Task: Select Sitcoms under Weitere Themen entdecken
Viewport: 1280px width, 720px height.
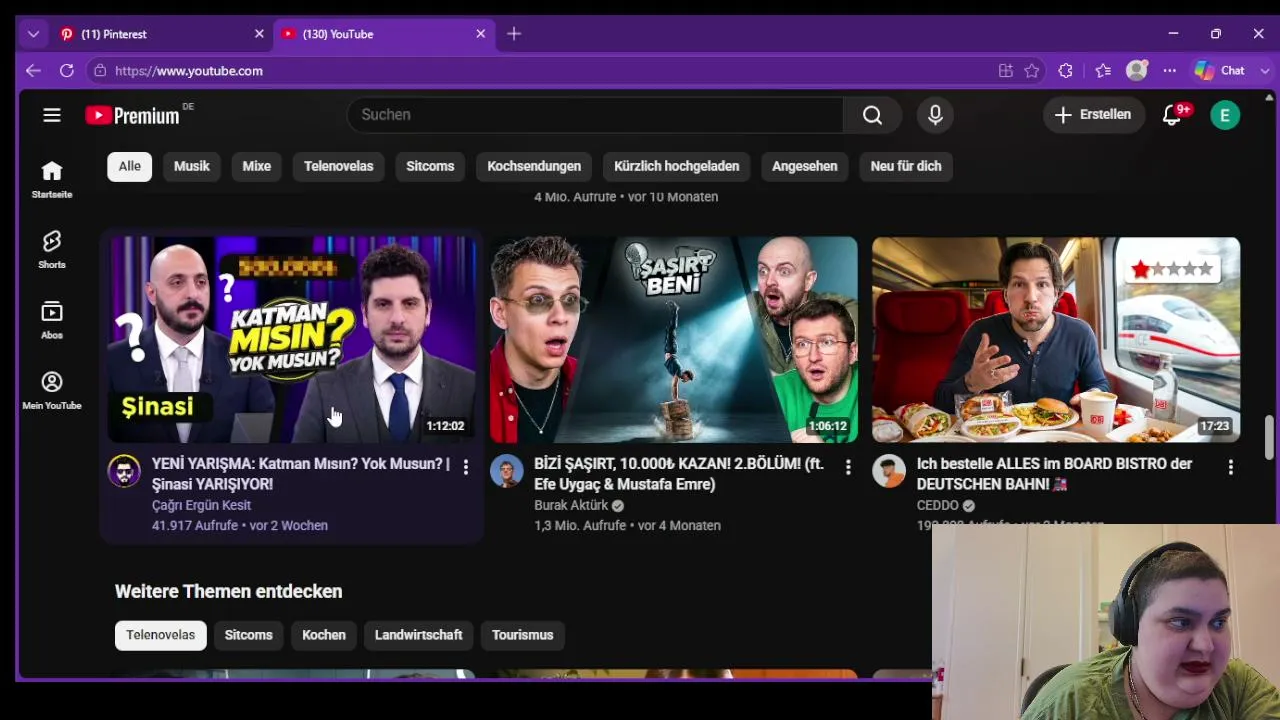Action: 249,635
